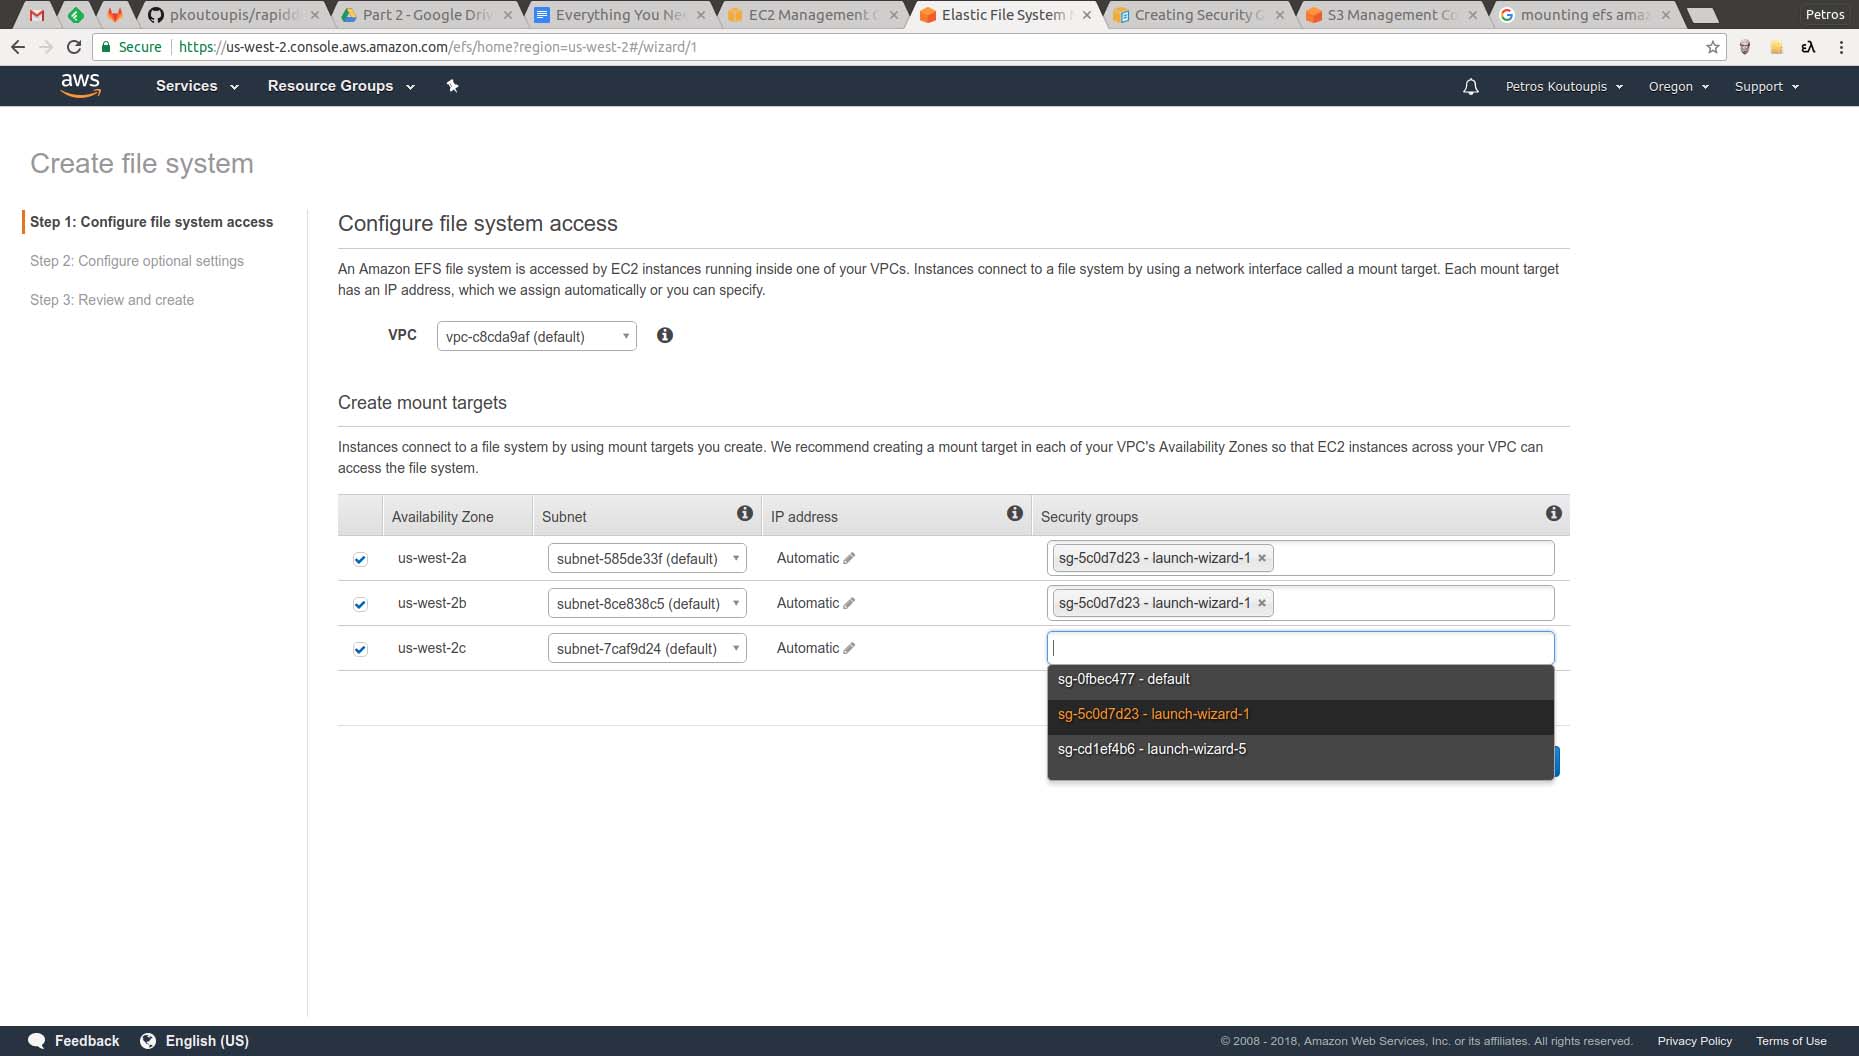Reload the current page
This screenshot has width=1859, height=1056.
pyautogui.click(x=74, y=47)
